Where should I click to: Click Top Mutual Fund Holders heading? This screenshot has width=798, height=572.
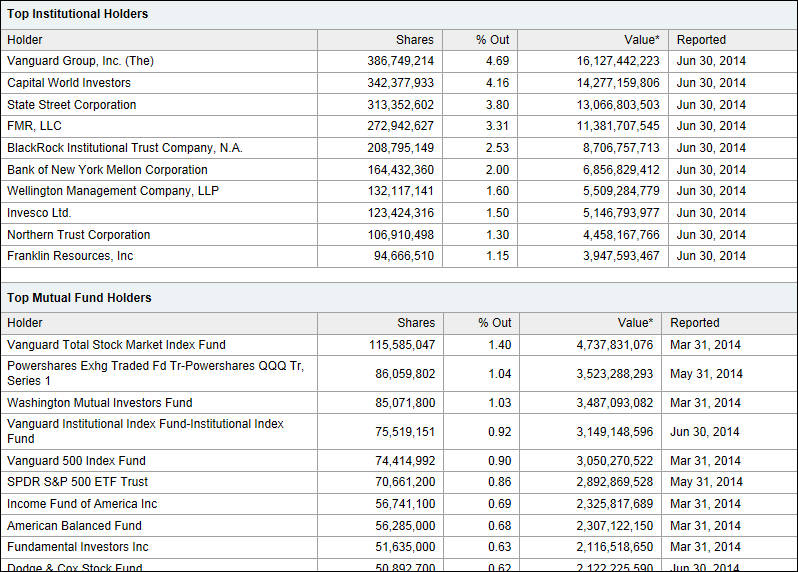pyautogui.click(x=79, y=298)
